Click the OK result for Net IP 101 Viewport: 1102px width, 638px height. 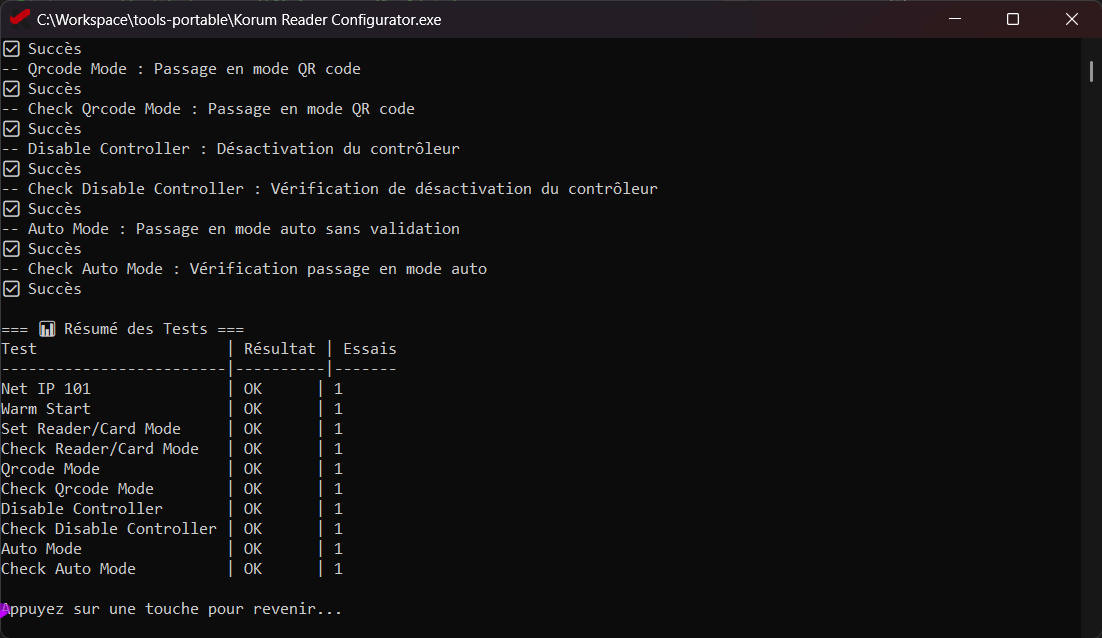pyautogui.click(x=253, y=389)
